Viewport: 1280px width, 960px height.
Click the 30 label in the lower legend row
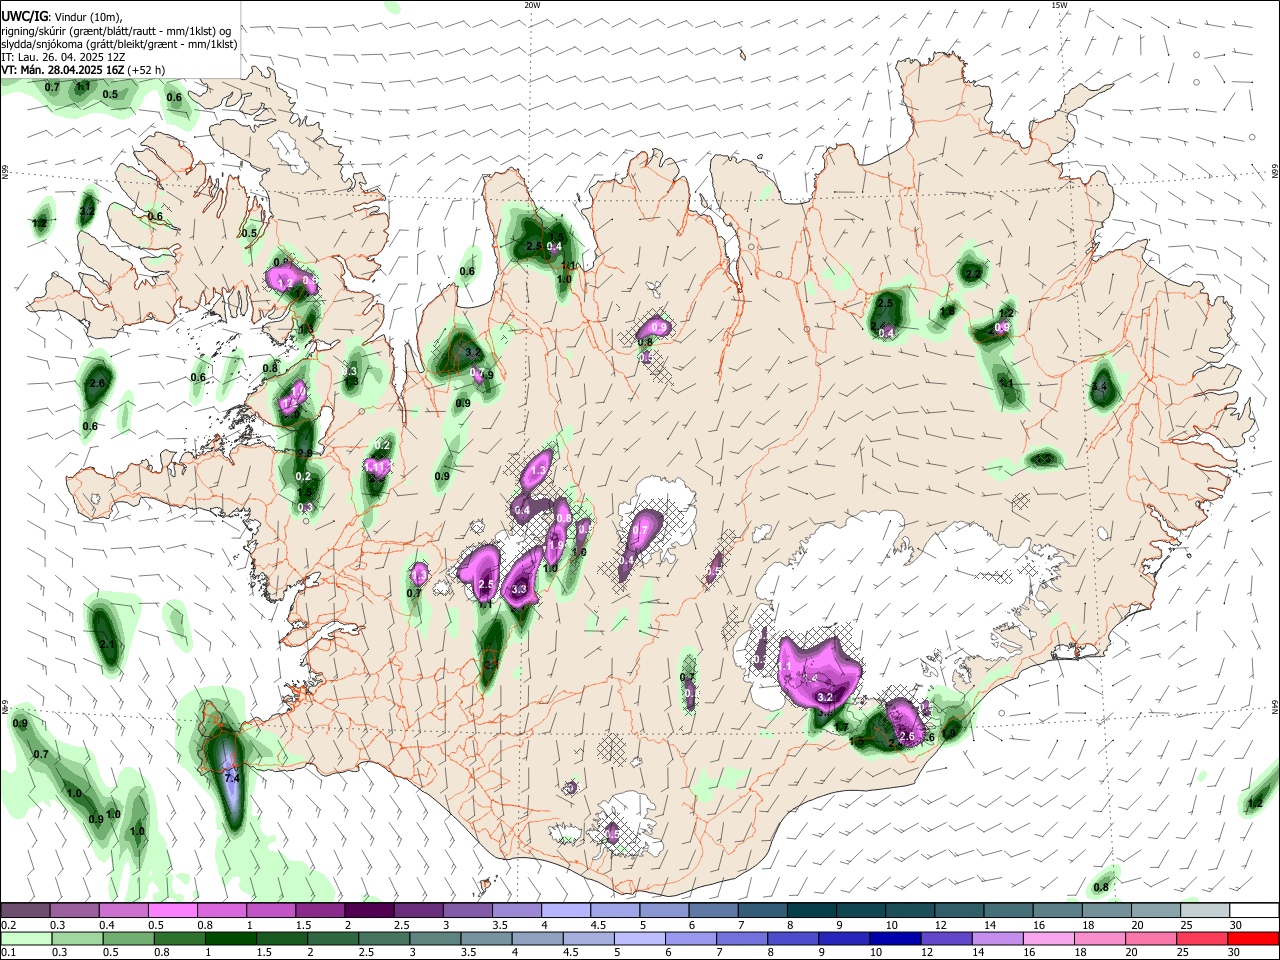pyautogui.click(x=1236, y=953)
